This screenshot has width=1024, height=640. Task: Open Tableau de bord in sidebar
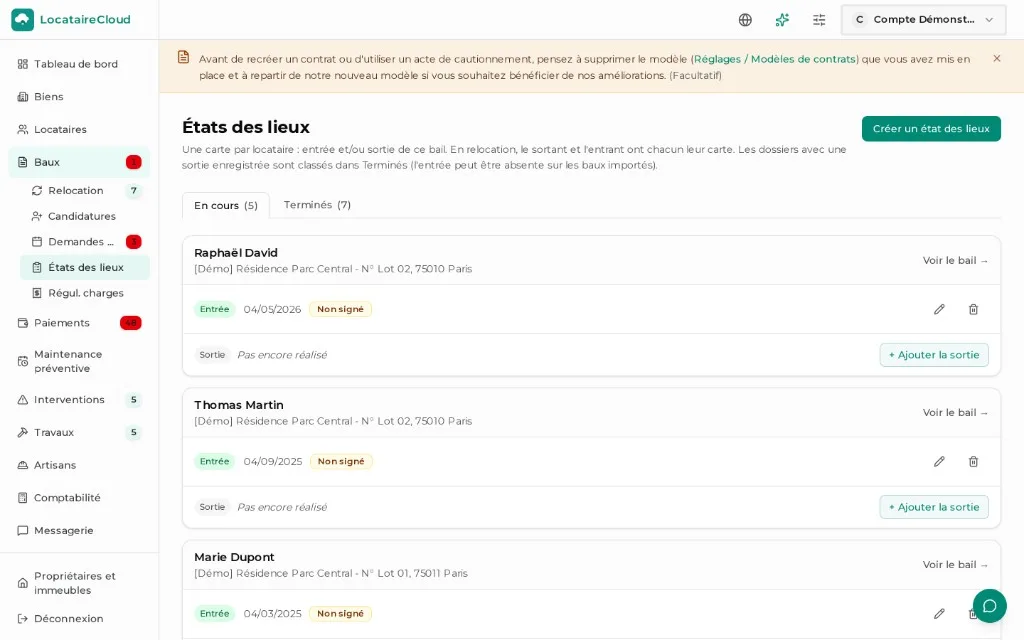click(x=79, y=64)
